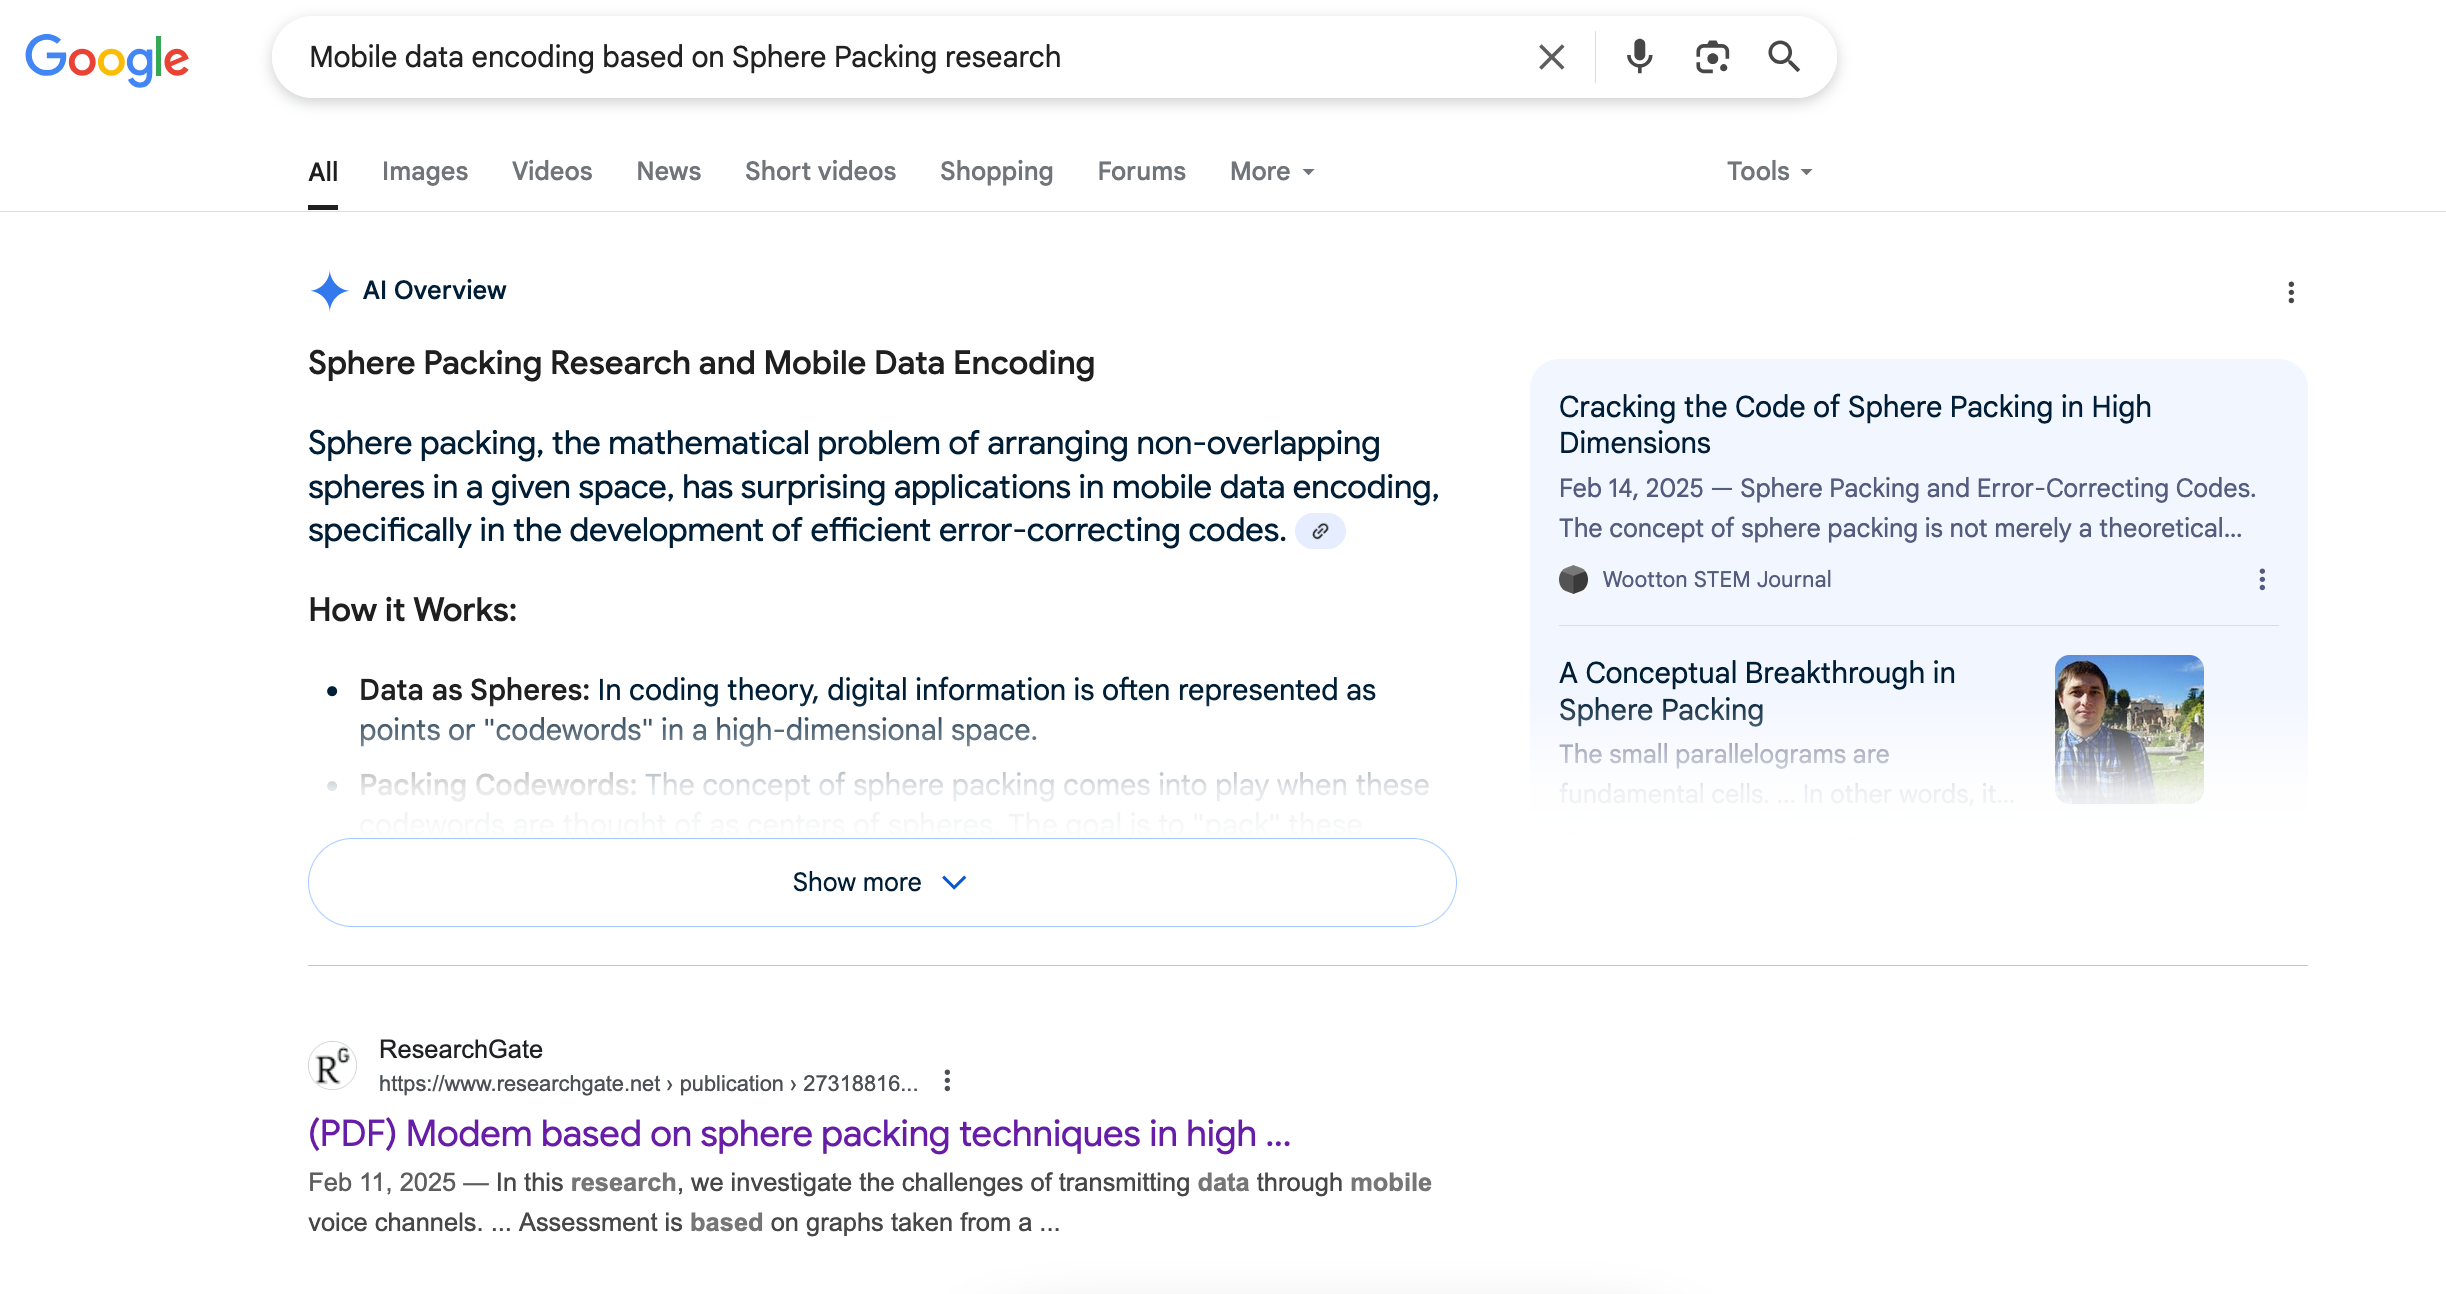Open ResearchGate result three-dot menu
This screenshot has height=1294, width=2446.
[947, 1081]
